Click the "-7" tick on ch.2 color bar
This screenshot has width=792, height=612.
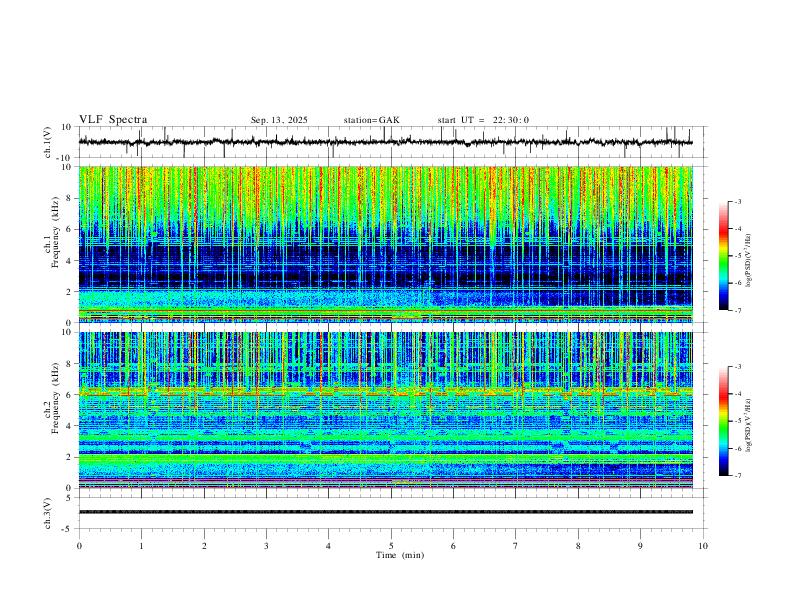point(737,476)
